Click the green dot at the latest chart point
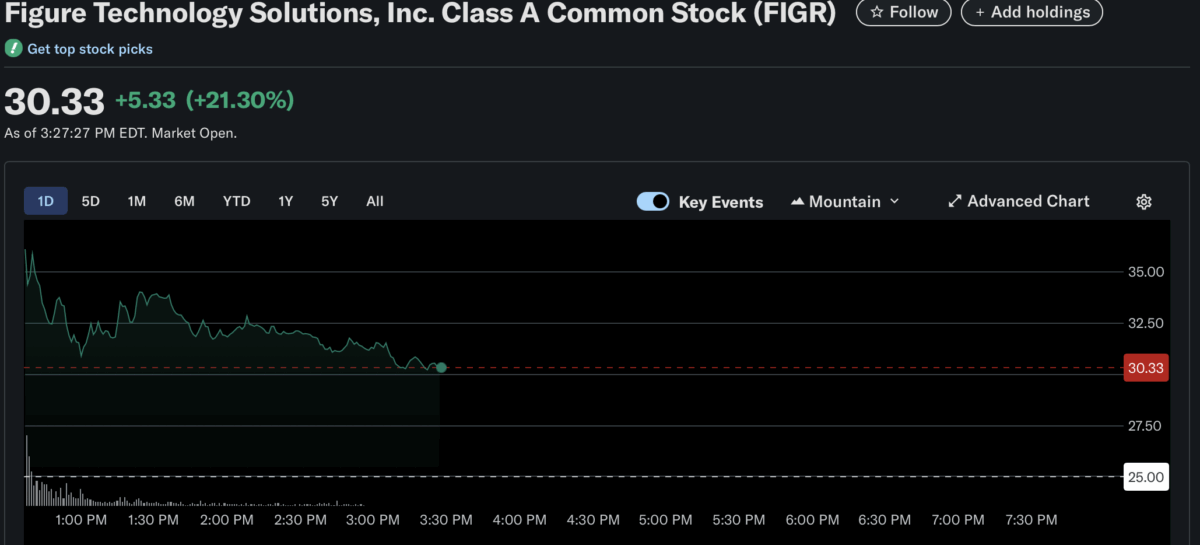The width and height of the screenshot is (1200, 545). [x=441, y=368]
